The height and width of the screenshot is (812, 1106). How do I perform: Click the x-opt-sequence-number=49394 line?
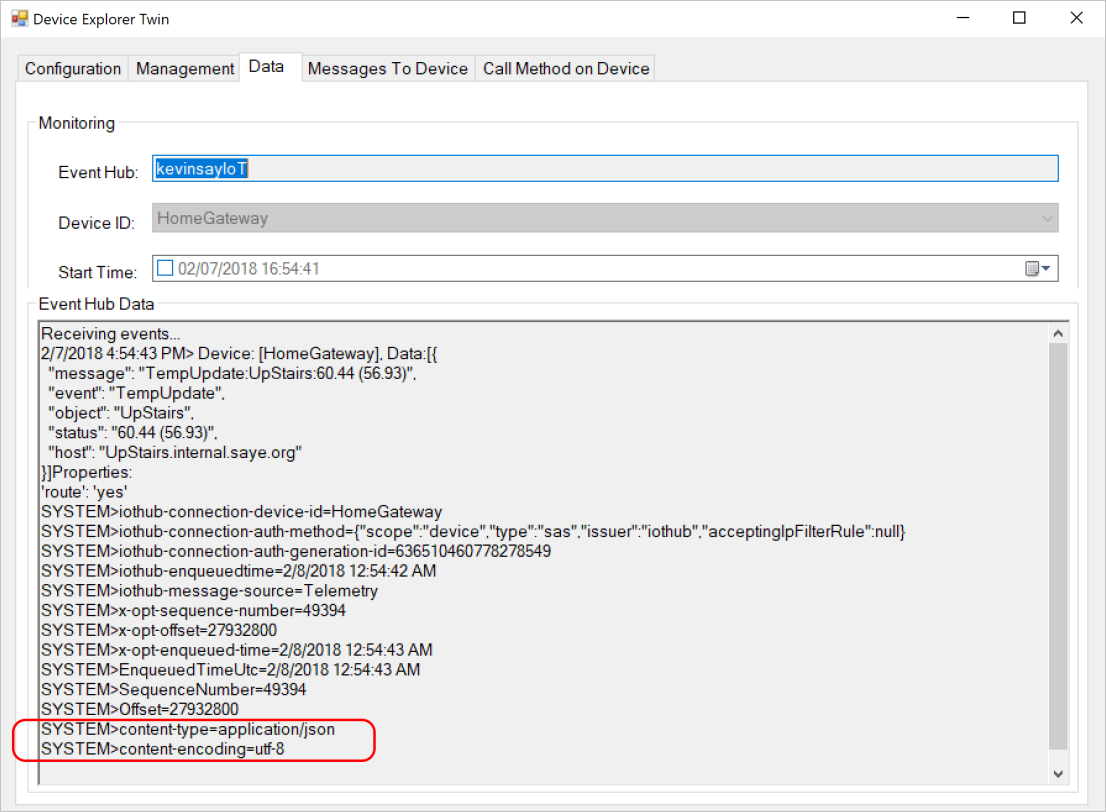pyautogui.click(x=193, y=610)
